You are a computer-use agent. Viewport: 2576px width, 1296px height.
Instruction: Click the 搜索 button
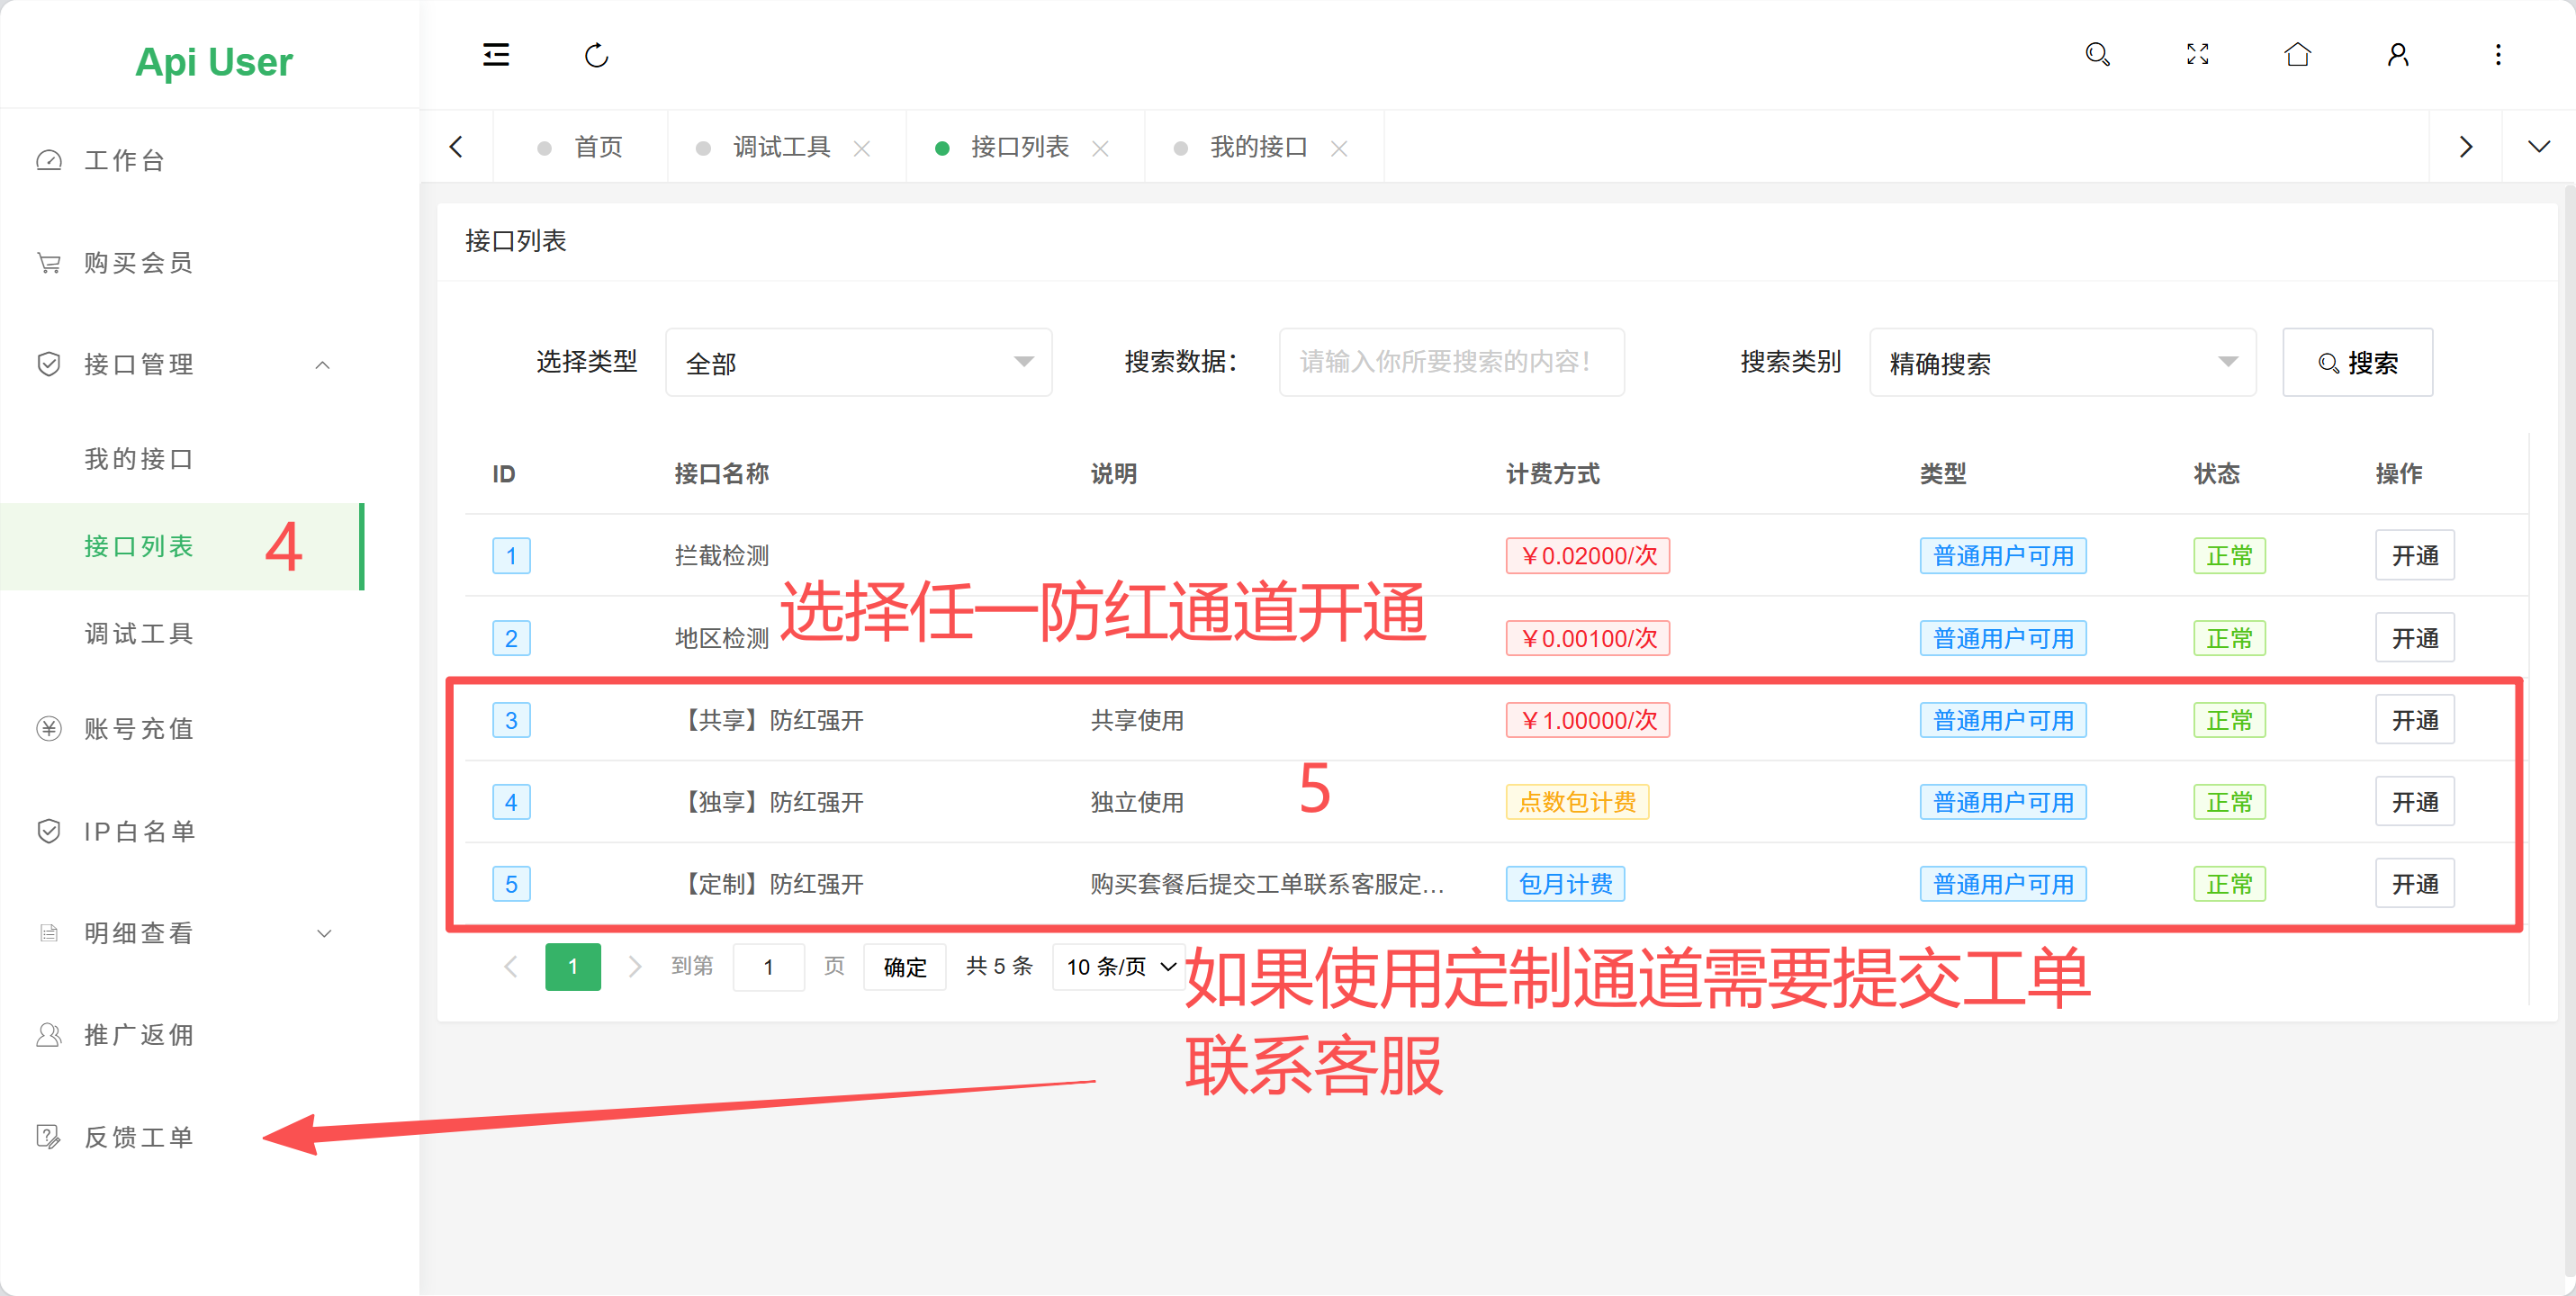tap(2357, 362)
